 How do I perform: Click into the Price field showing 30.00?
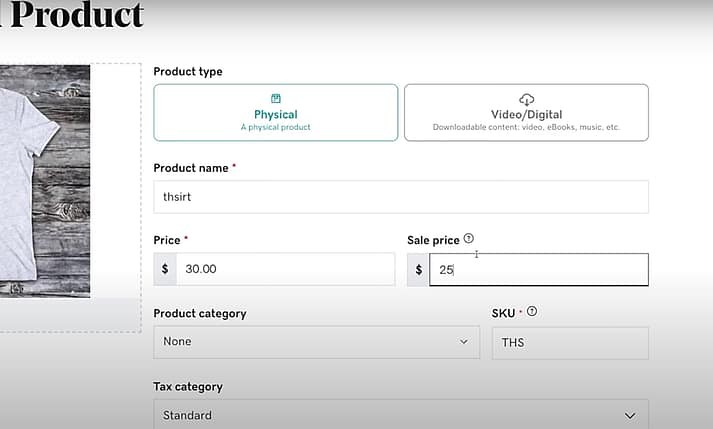[x=285, y=269]
